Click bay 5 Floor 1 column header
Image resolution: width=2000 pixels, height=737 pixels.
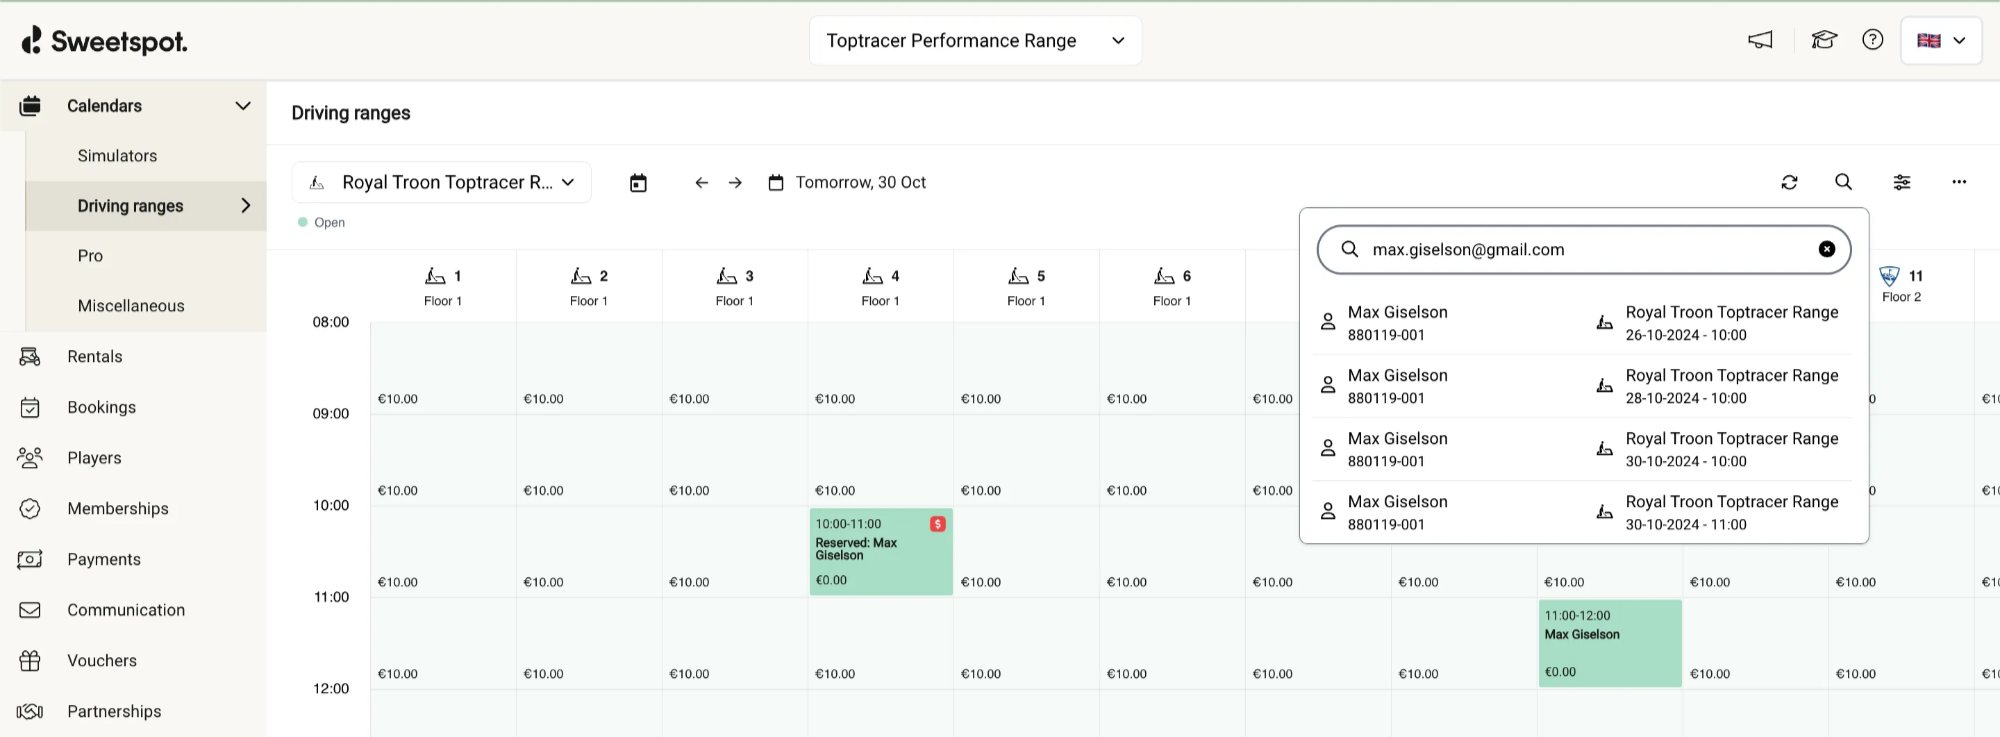point(1027,286)
